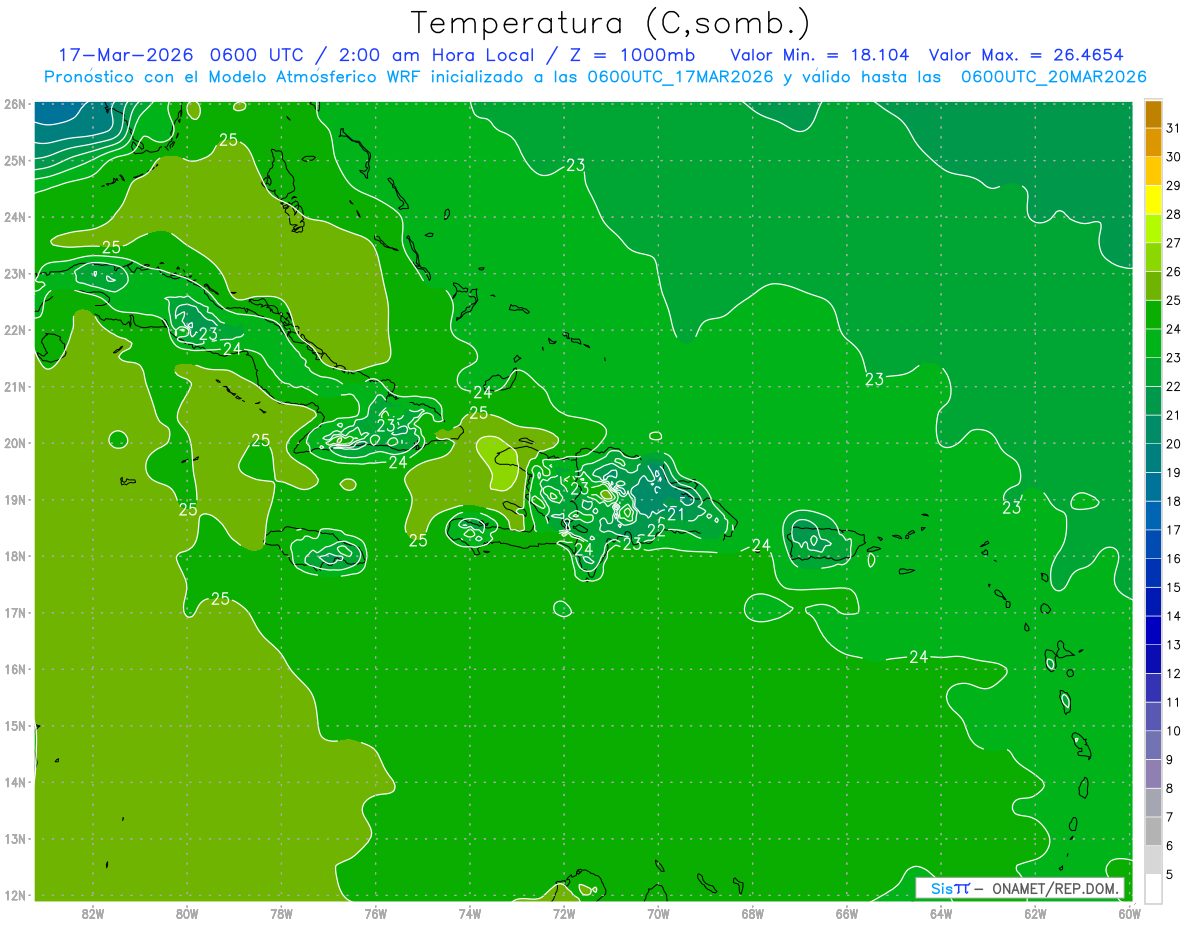Click the '64W' longitude axis label
Viewport: 1200px width, 927px height.
(x=941, y=912)
